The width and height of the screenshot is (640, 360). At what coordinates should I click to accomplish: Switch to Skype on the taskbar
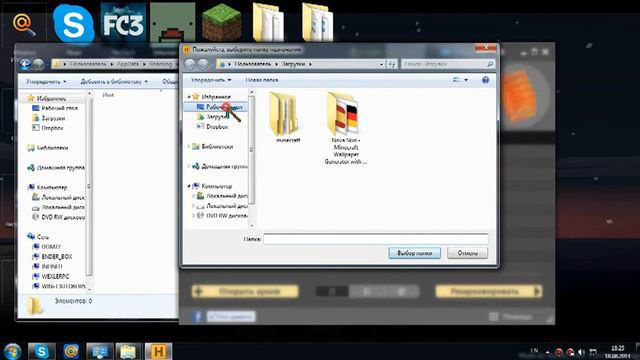coord(42,351)
